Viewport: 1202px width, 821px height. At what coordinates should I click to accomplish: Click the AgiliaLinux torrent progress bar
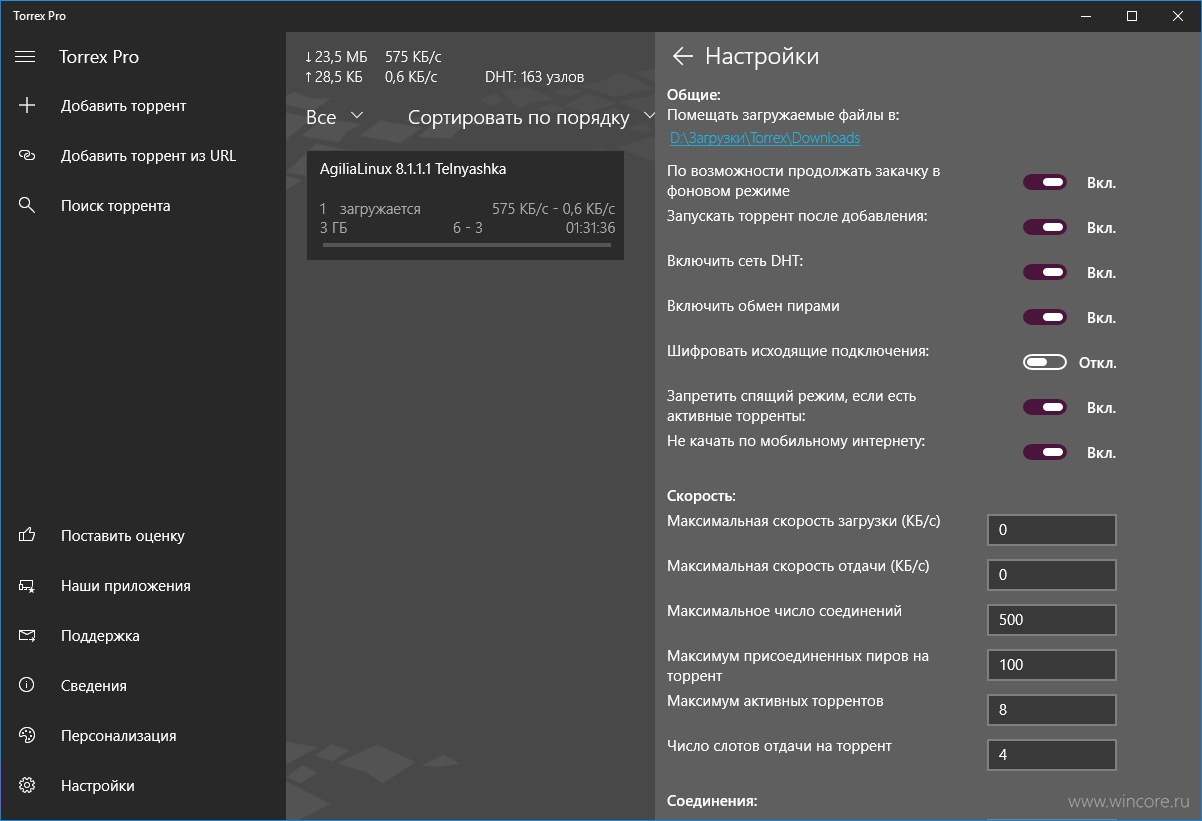pos(468,244)
